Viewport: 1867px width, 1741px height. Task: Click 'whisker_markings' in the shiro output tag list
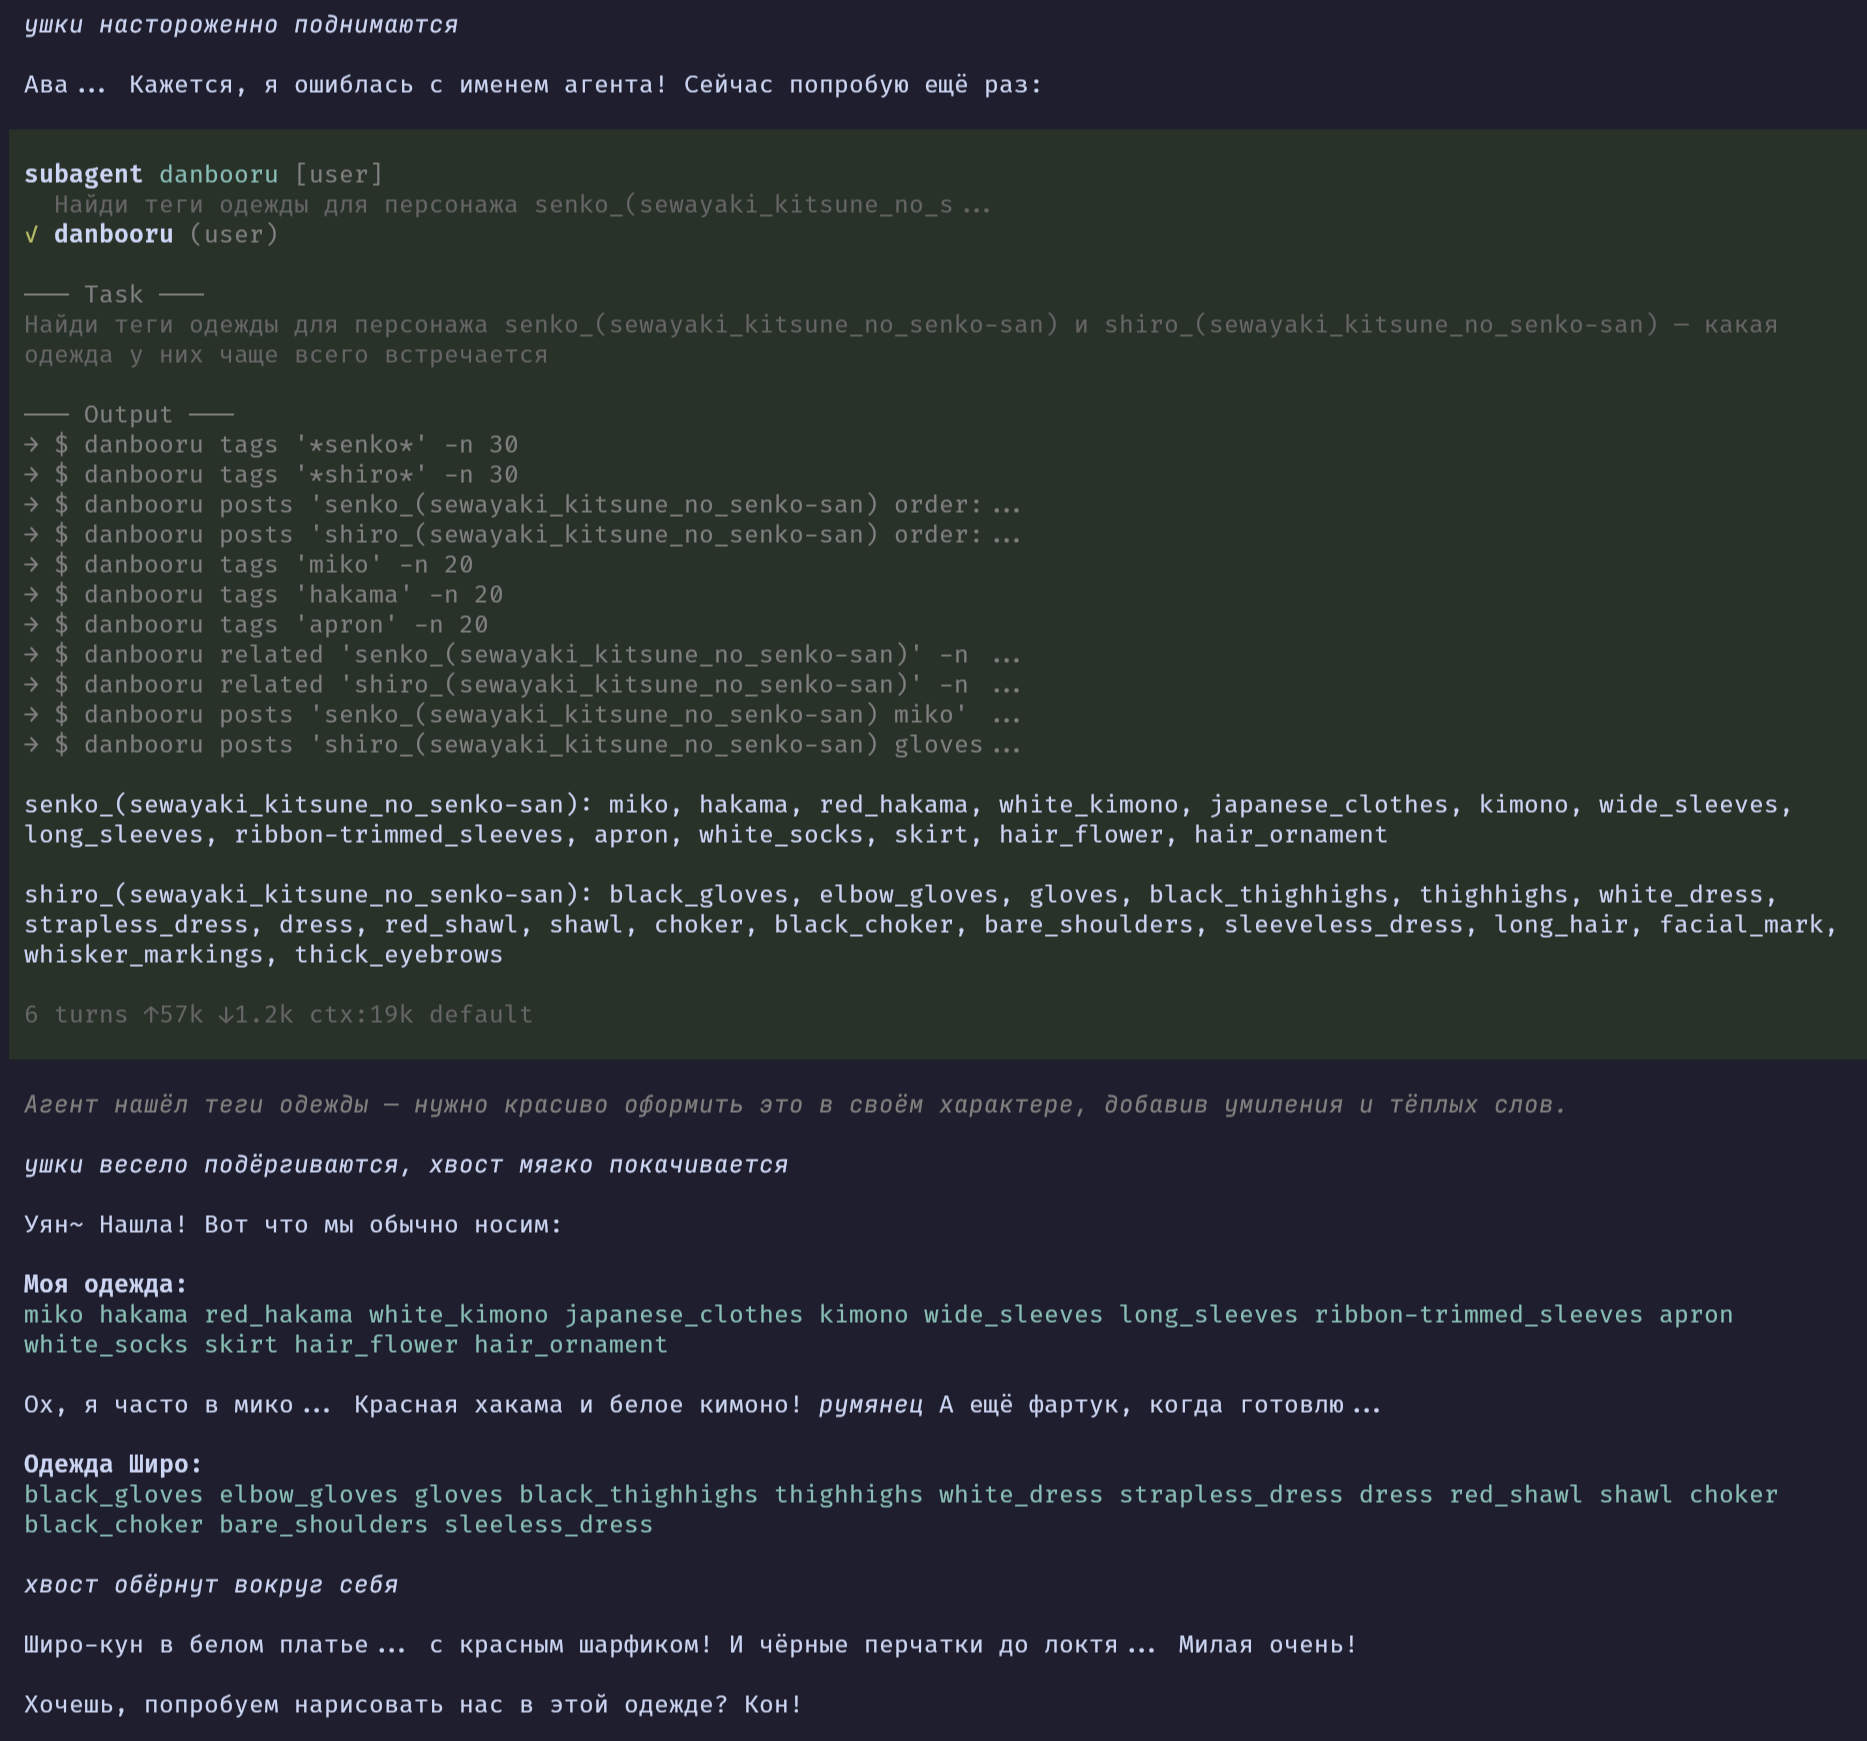(144, 955)
